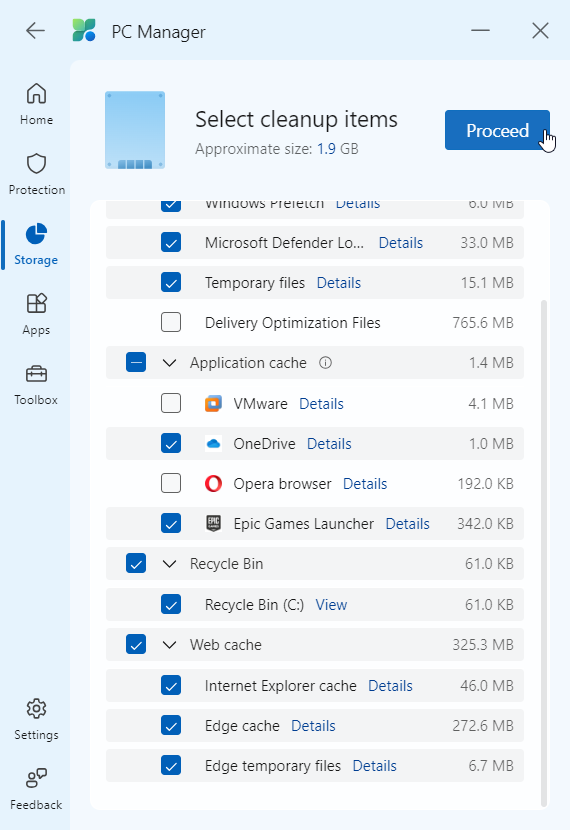Click the disk drive image
570x830 pixels.
(135, 130)
